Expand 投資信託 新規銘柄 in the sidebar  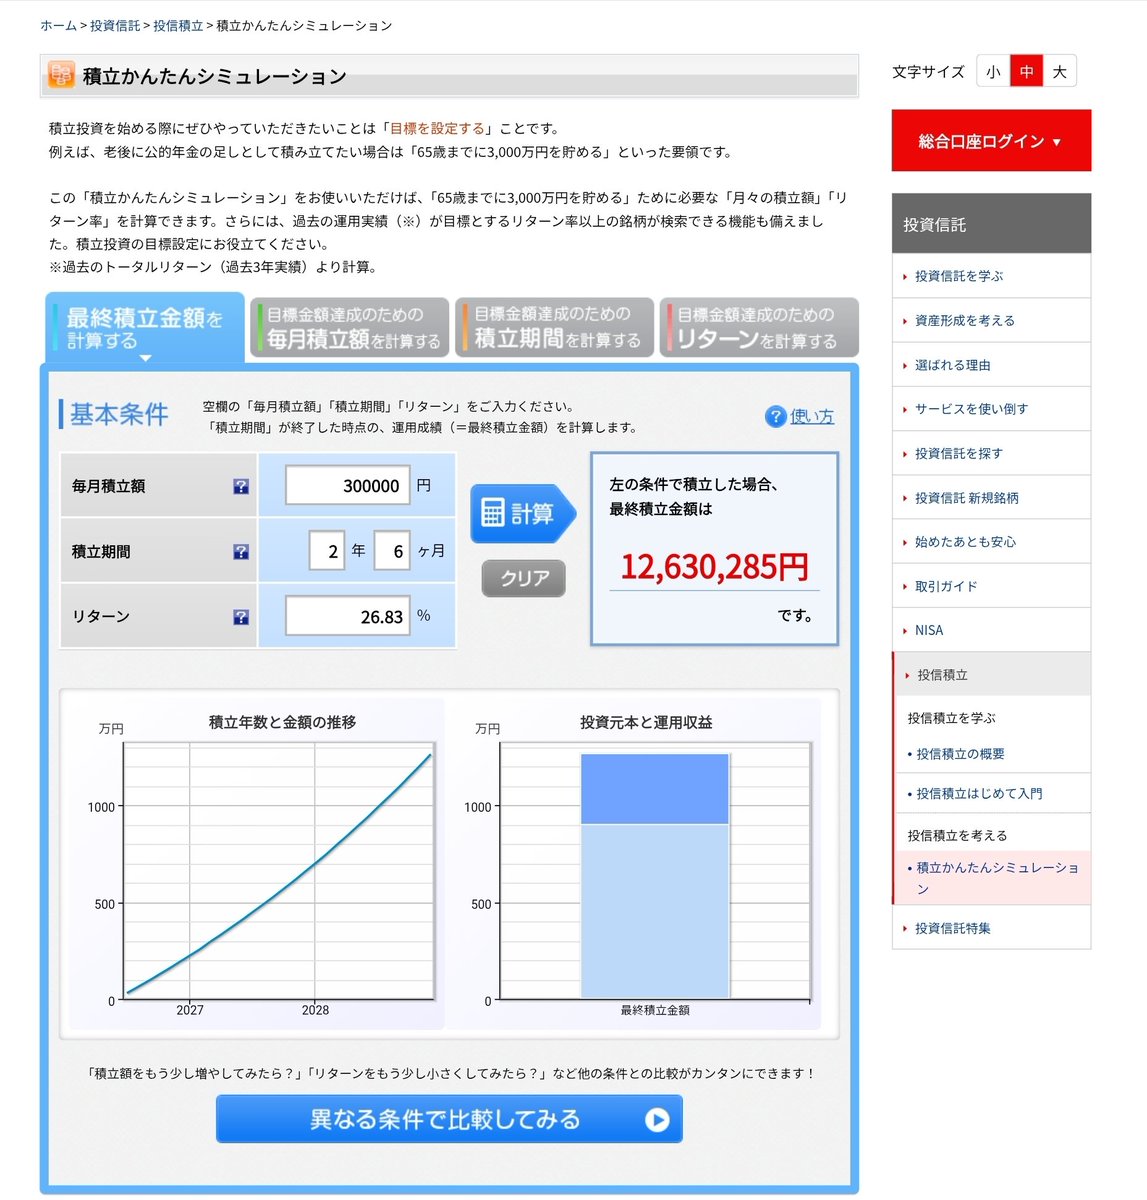pyautogui.click(x=991, y=497)
